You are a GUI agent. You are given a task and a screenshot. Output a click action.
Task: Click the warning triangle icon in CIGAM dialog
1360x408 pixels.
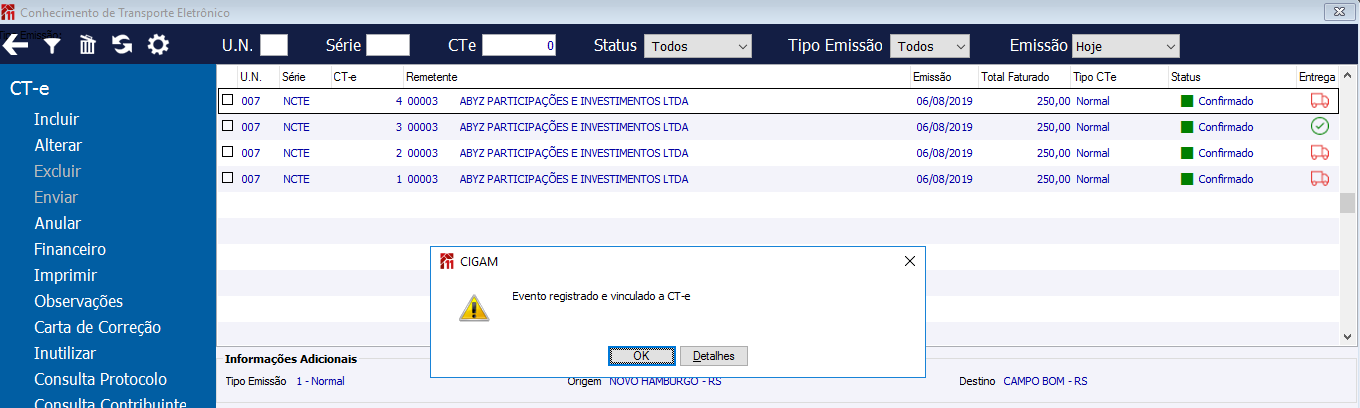click(x=474, y=307)
